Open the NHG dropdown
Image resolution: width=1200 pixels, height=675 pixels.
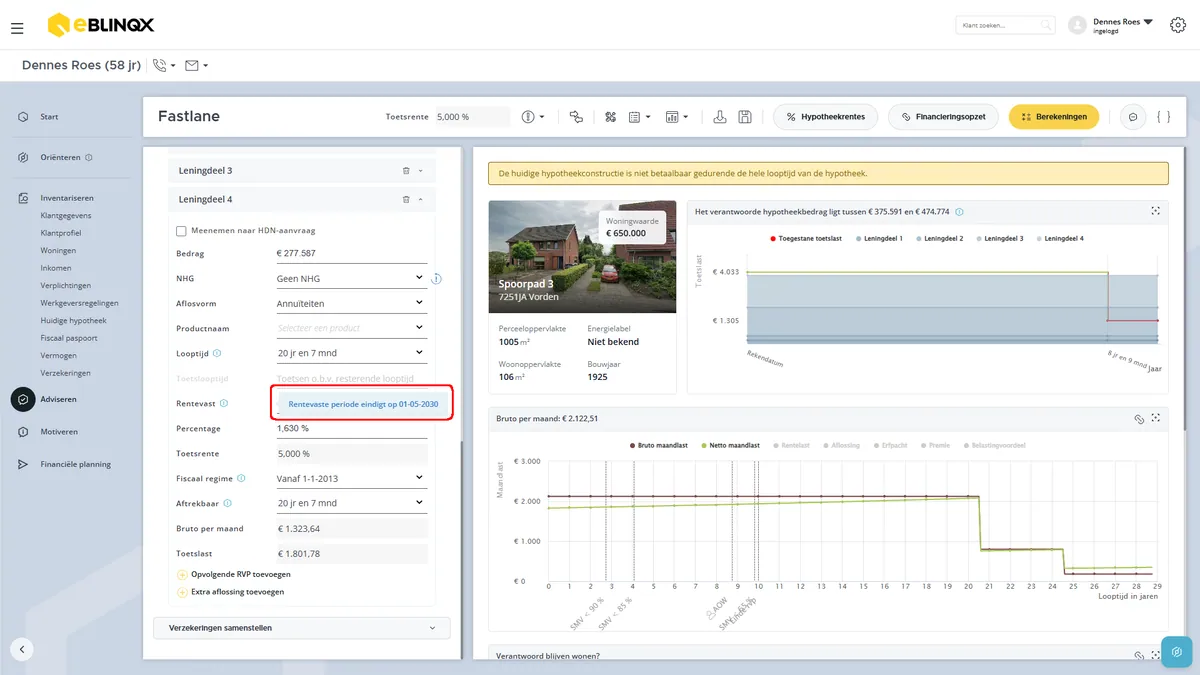(351, 278)
